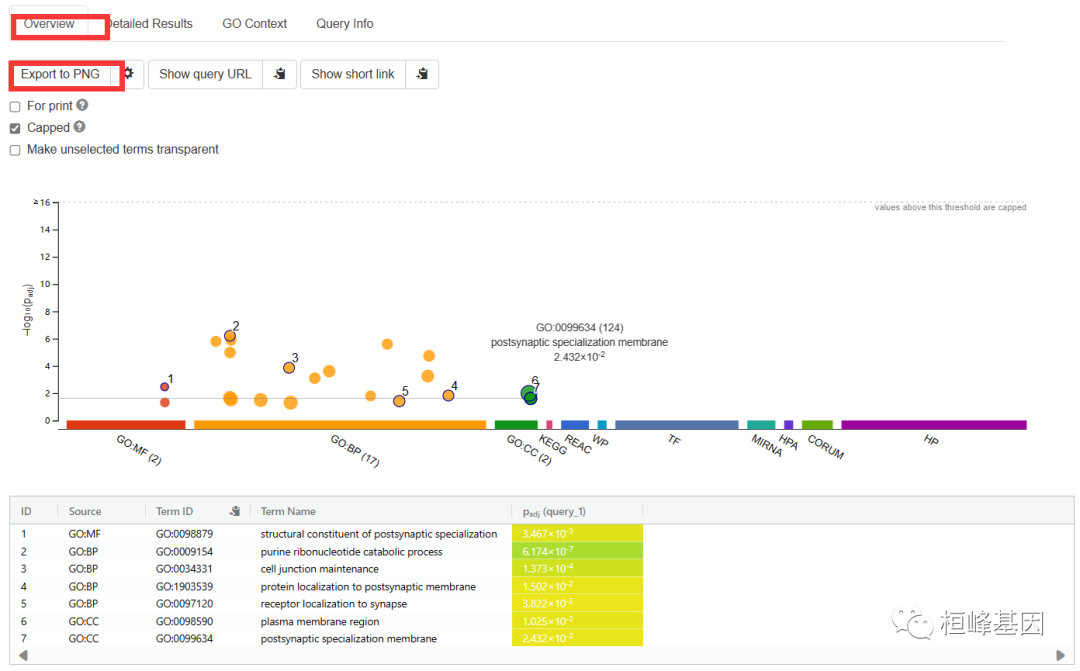Switch to the GO Context tab

(x=254, y=23)
